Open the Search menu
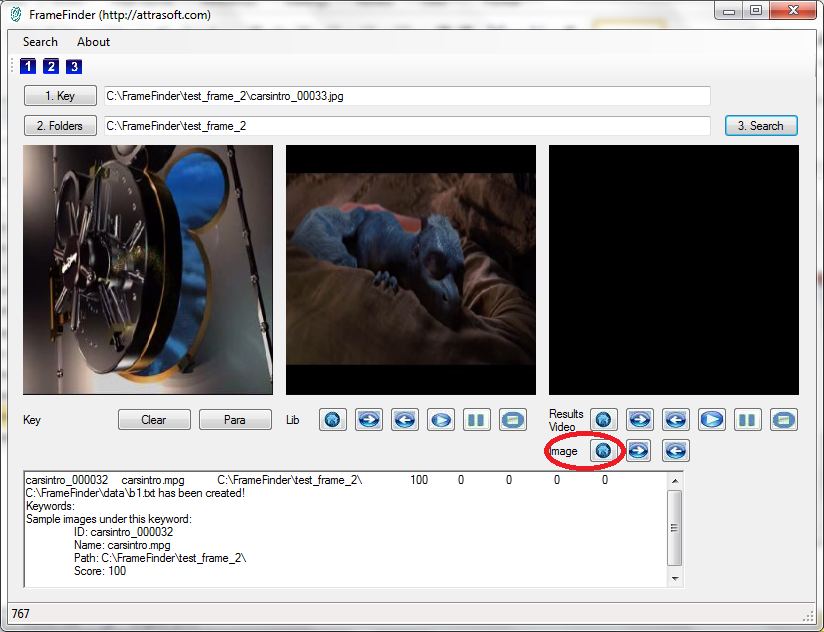The height and width of the screenshot is (632, 824). tap(40, 42)
